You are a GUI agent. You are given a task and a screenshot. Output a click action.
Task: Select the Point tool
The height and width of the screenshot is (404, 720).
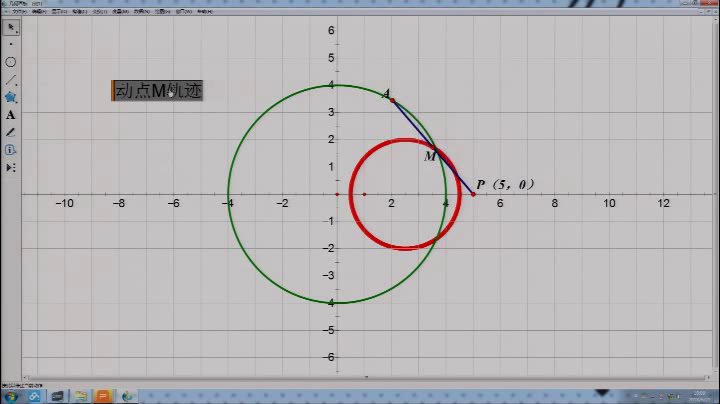[11, 44]
